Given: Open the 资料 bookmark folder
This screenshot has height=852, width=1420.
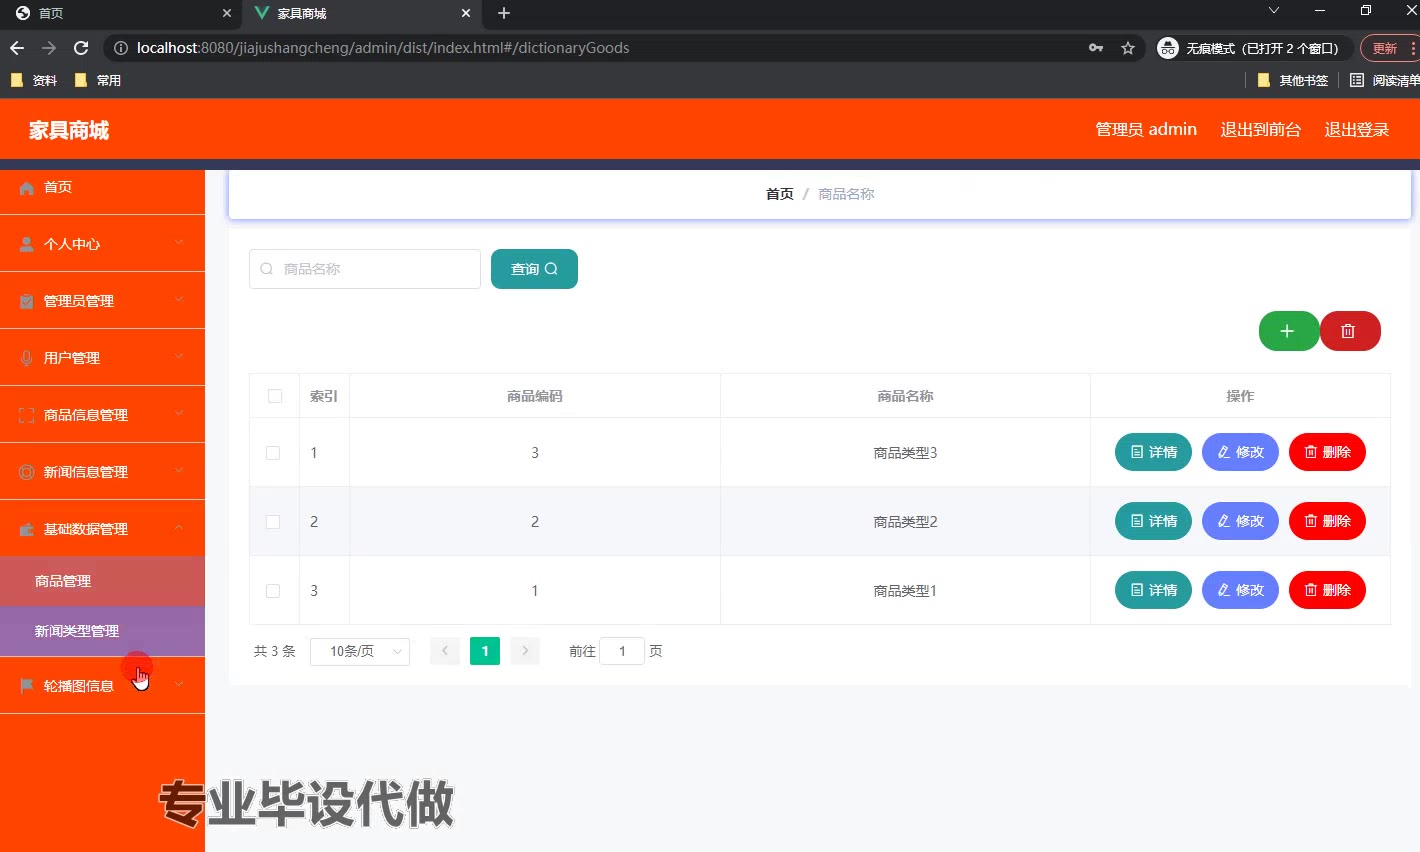Looking at the screenshot, I should point(33,80).
